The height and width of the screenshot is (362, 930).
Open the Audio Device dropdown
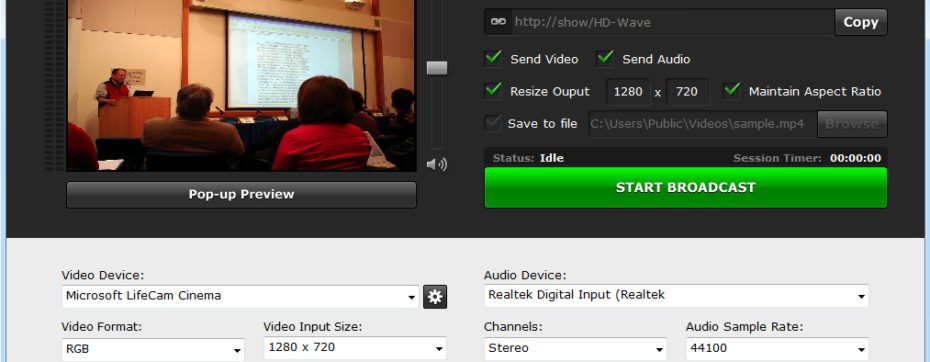(x=676, y=296)
